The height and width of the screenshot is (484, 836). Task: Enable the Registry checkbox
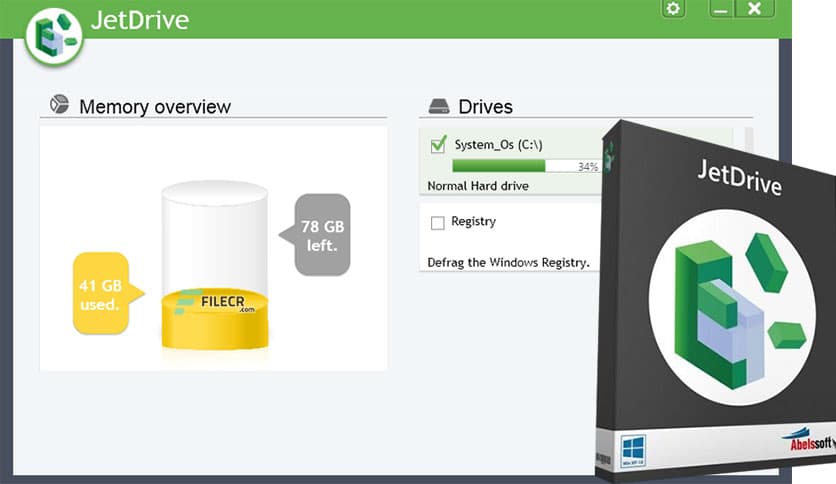[x=437, y=223]
